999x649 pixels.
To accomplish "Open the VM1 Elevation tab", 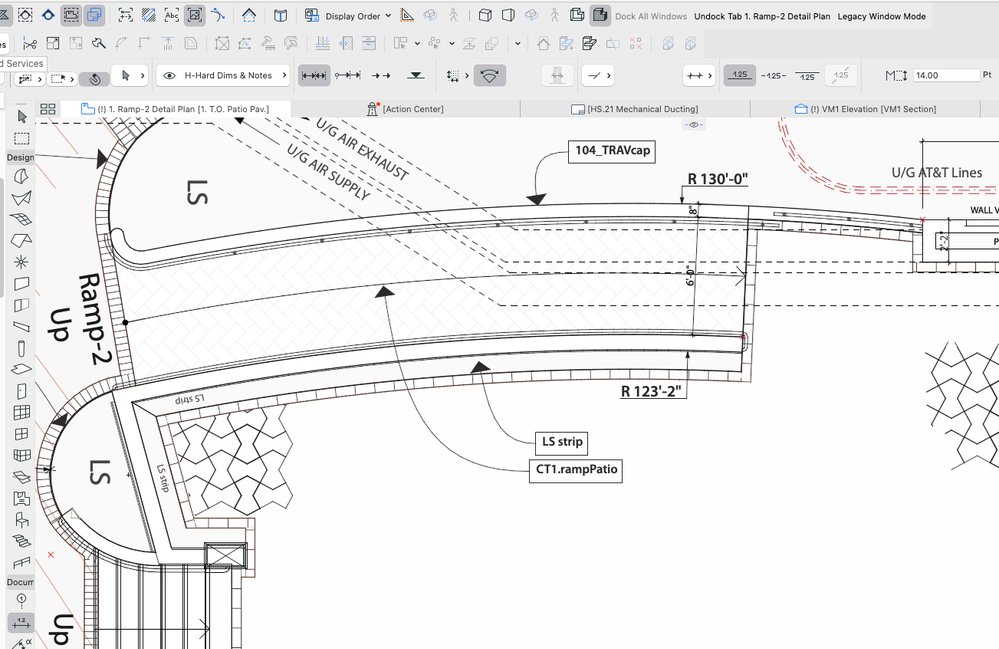I will pos(865,109).
